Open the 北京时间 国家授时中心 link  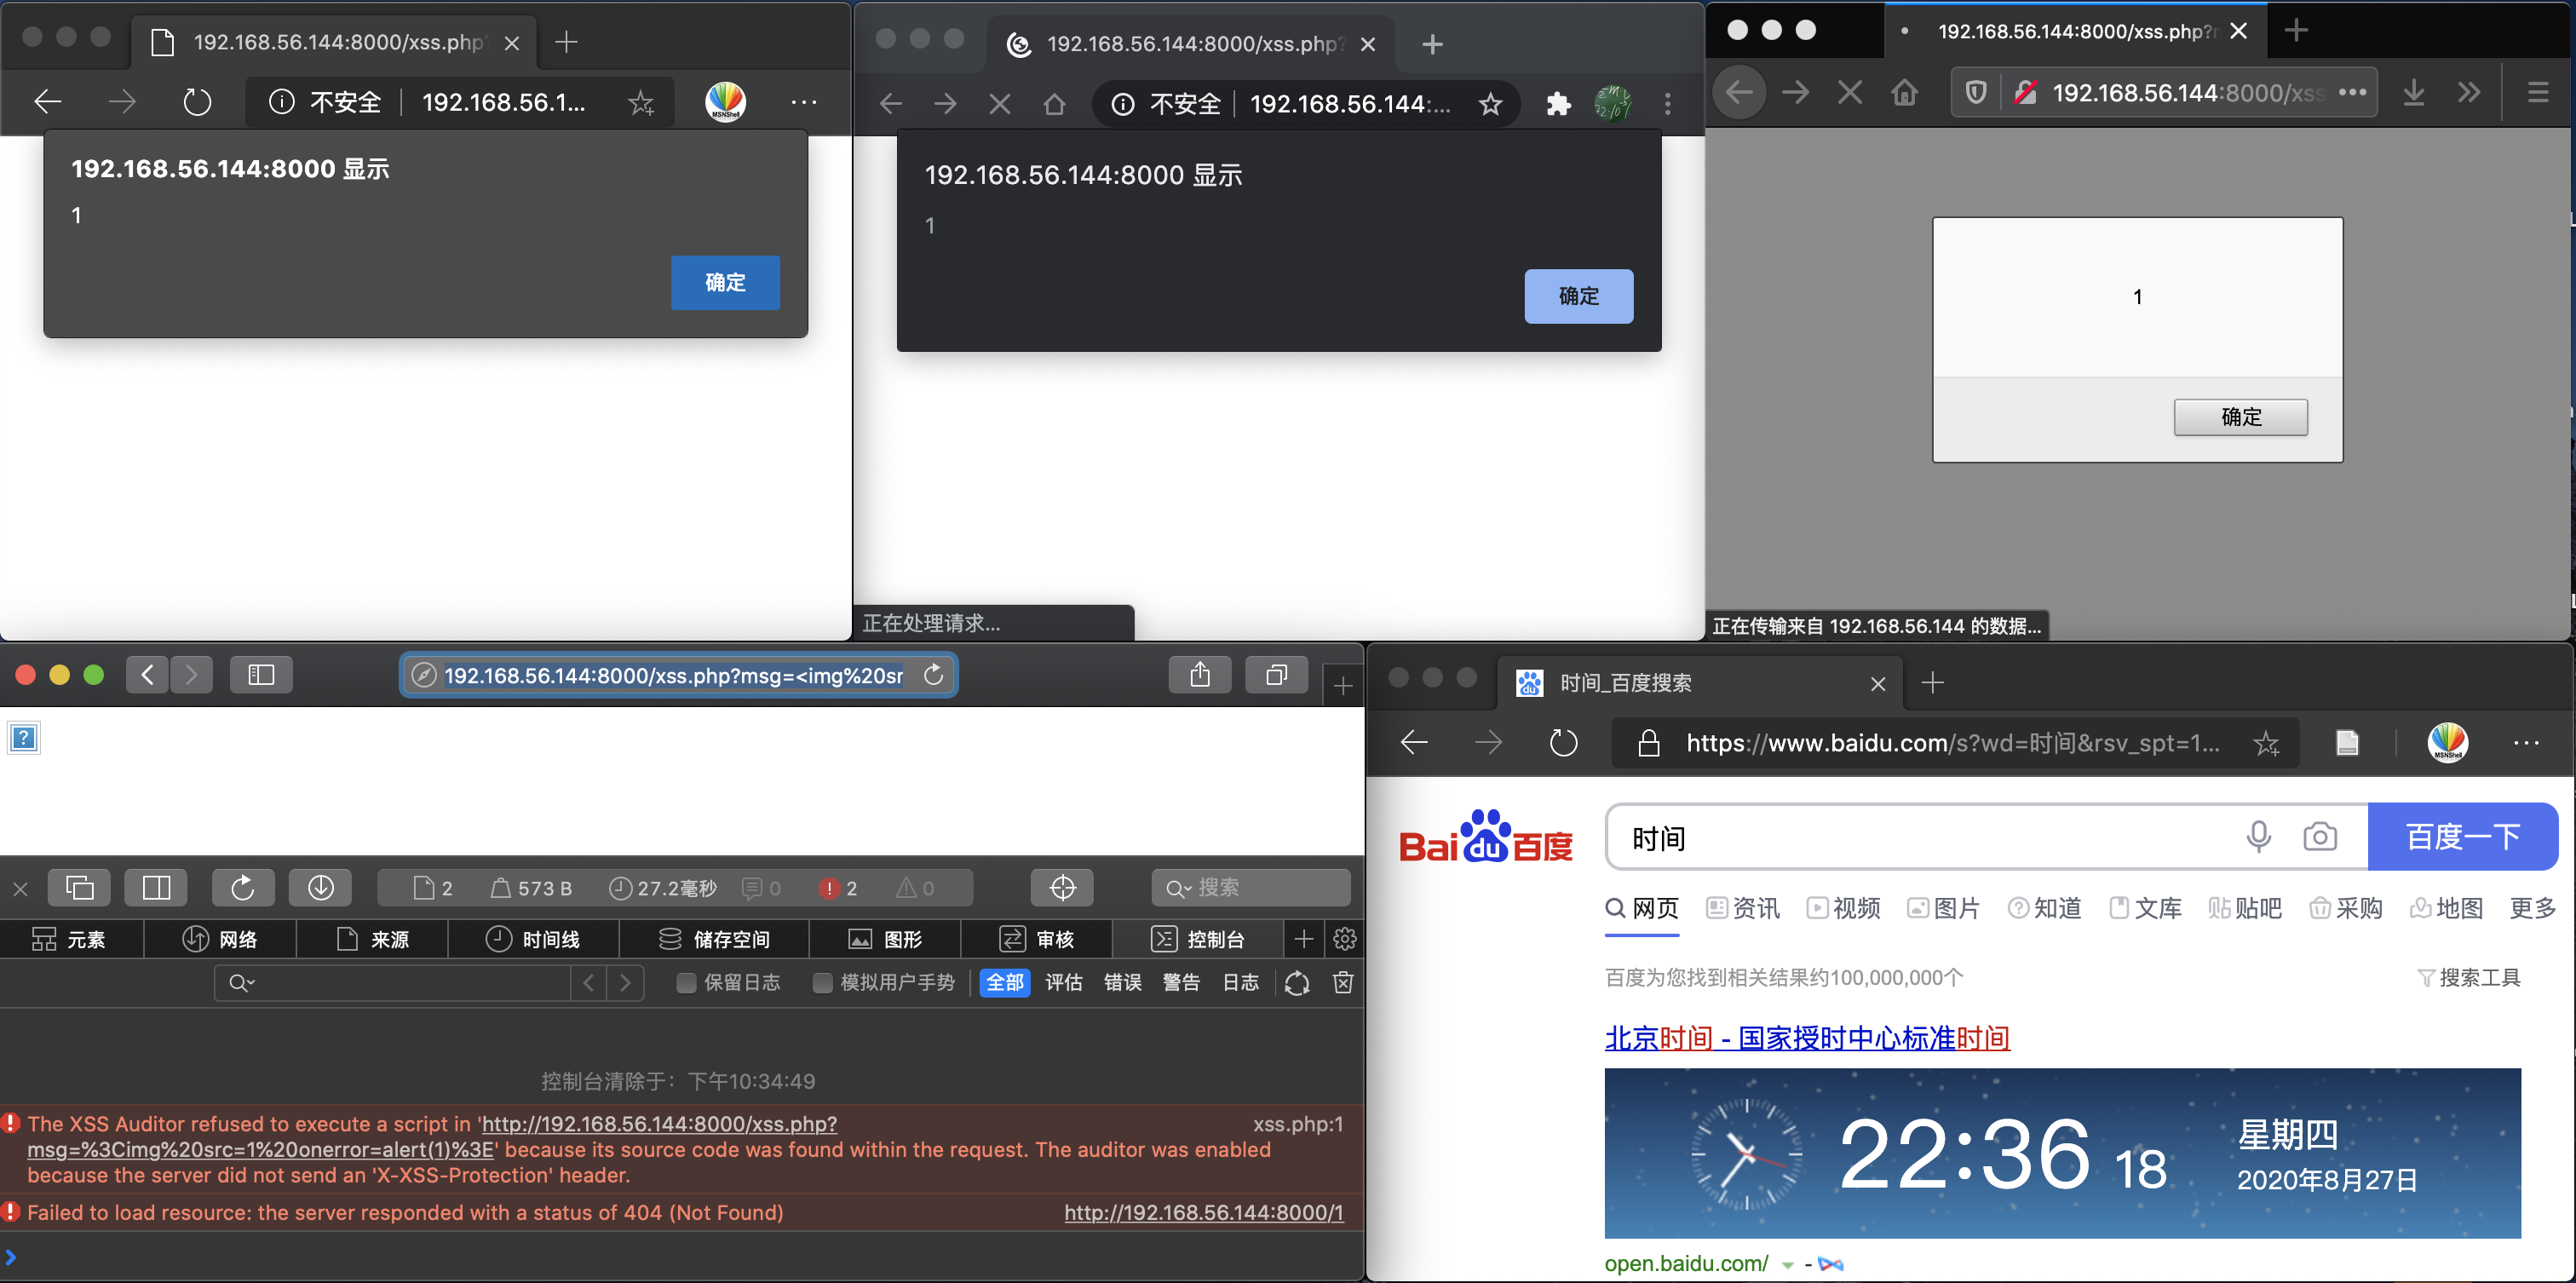pos(1806,1038)
